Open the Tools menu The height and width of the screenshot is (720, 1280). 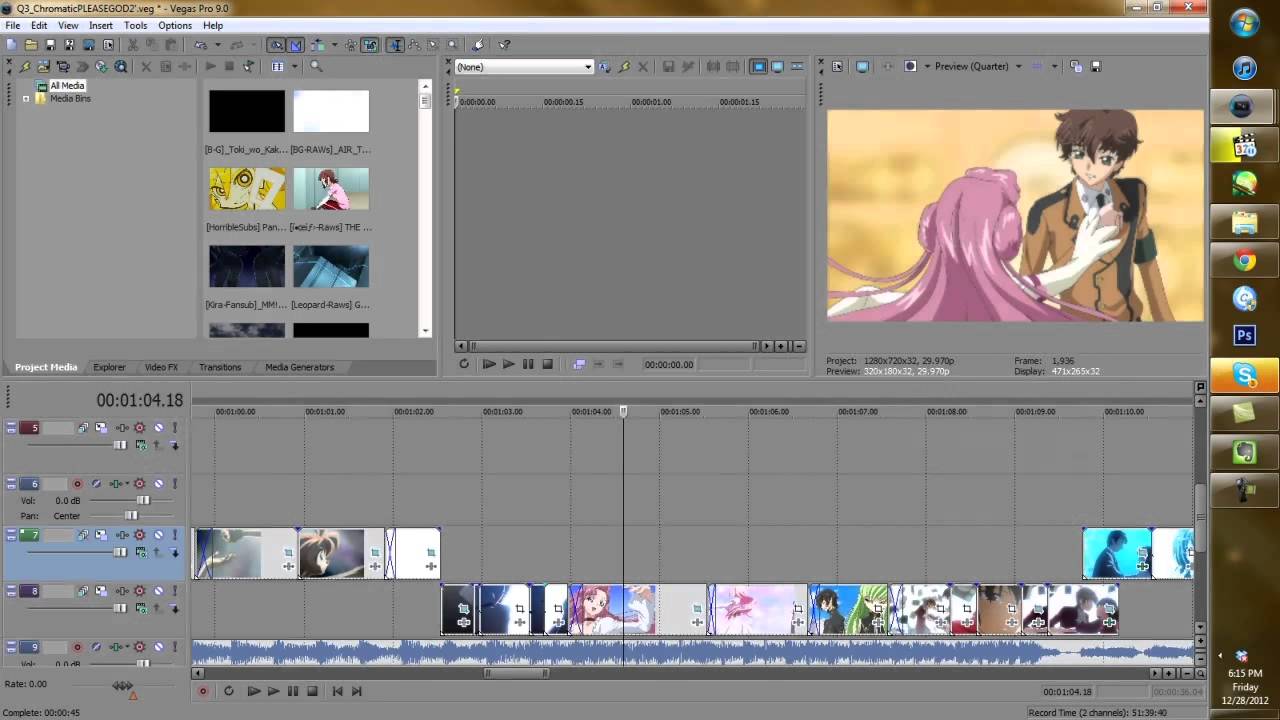pos(135,25)
